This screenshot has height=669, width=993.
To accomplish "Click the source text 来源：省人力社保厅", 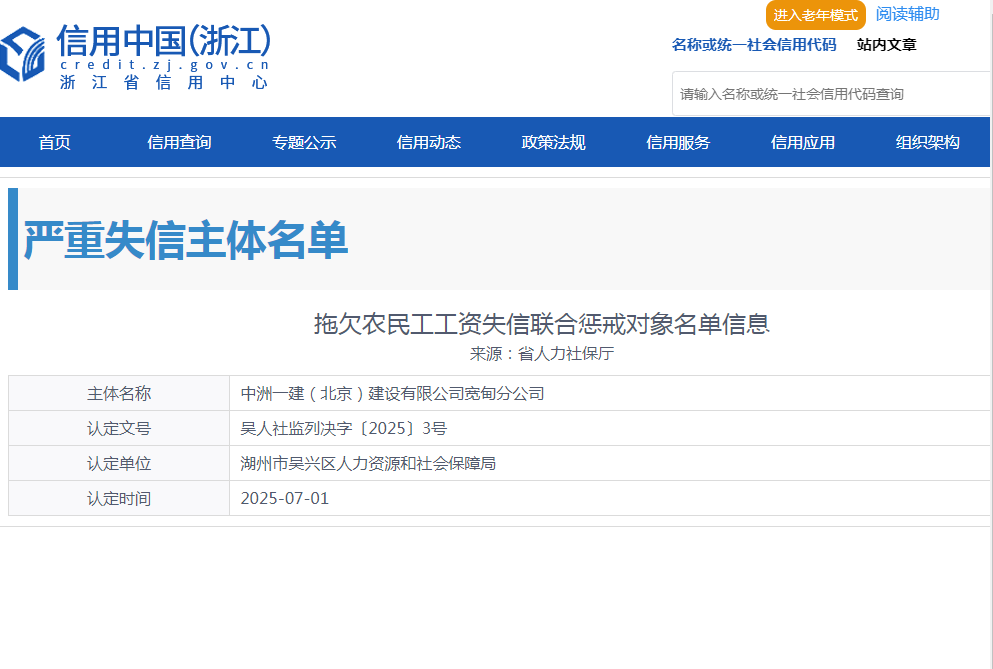I will pos(541,354).
